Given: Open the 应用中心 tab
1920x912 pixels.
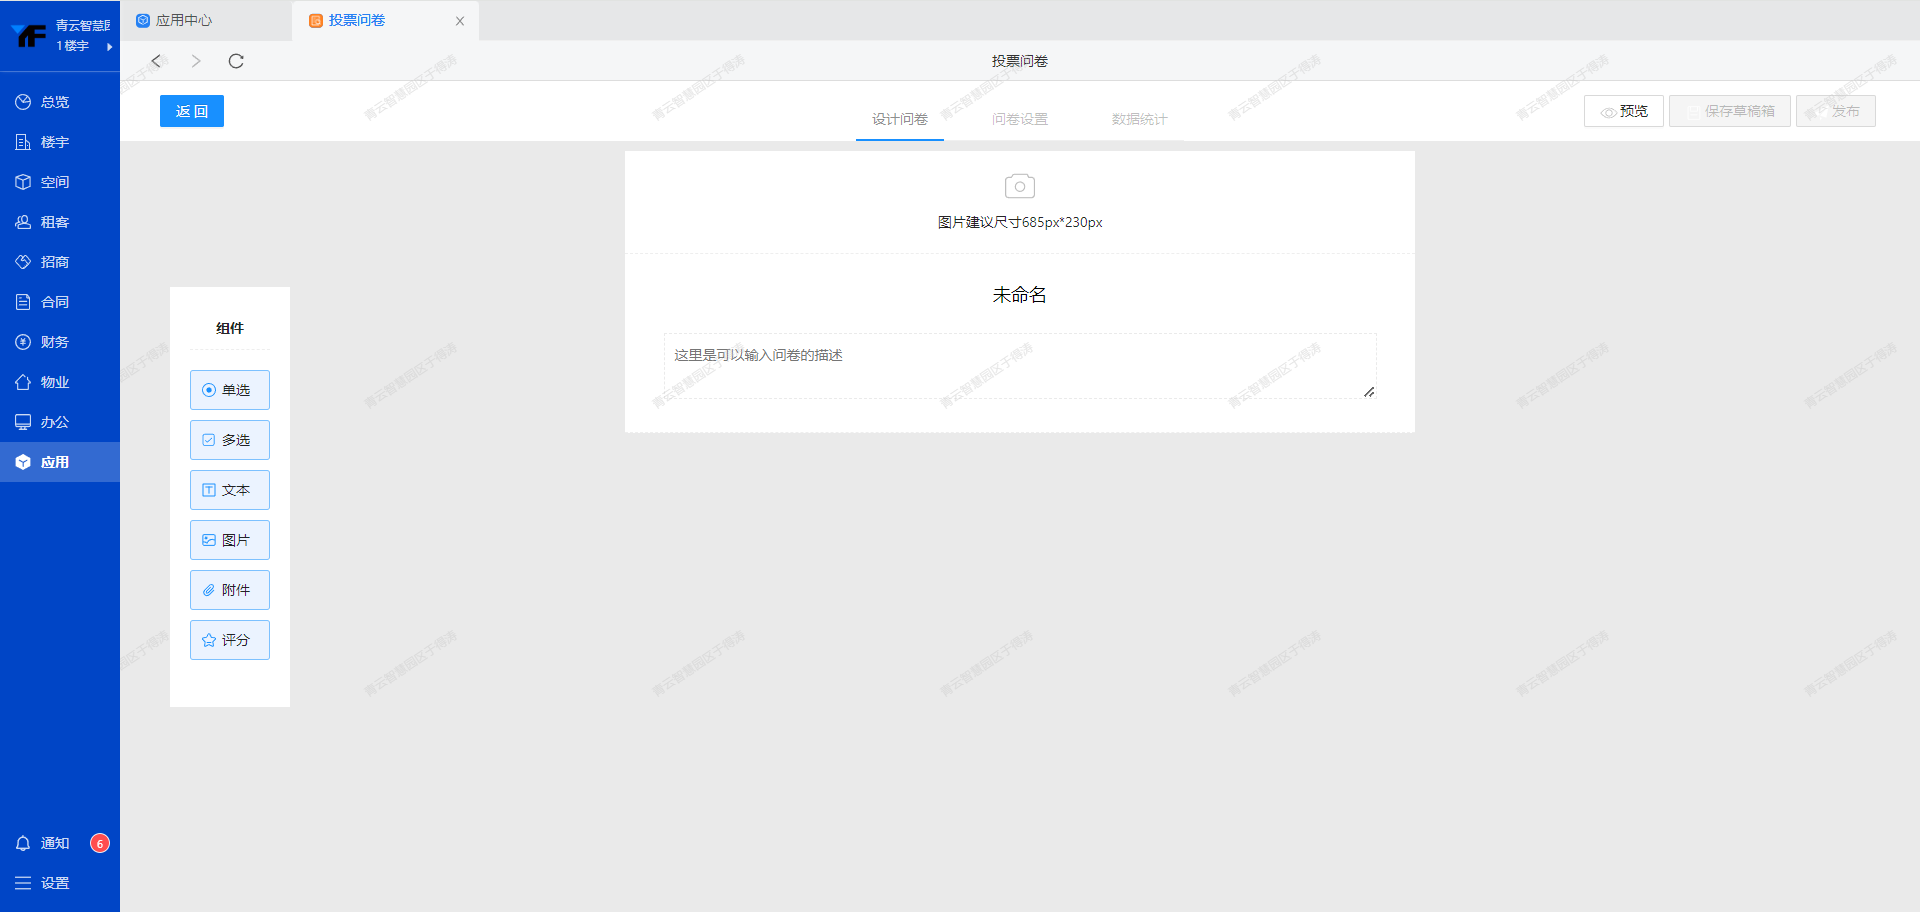Looking at the screenshot, I should pos(184,20).
